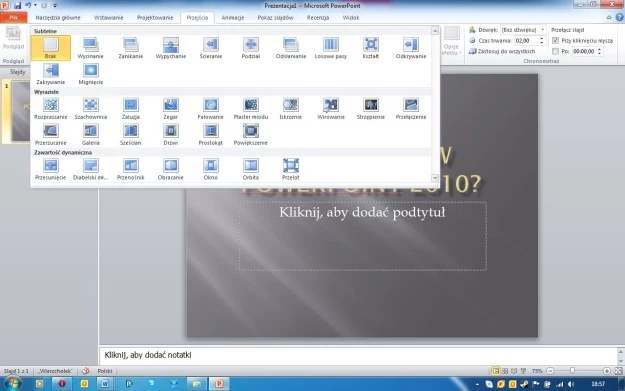
Task: Click the Podgląd preview button
Action: pyautogui.click(x=13, y=38)
